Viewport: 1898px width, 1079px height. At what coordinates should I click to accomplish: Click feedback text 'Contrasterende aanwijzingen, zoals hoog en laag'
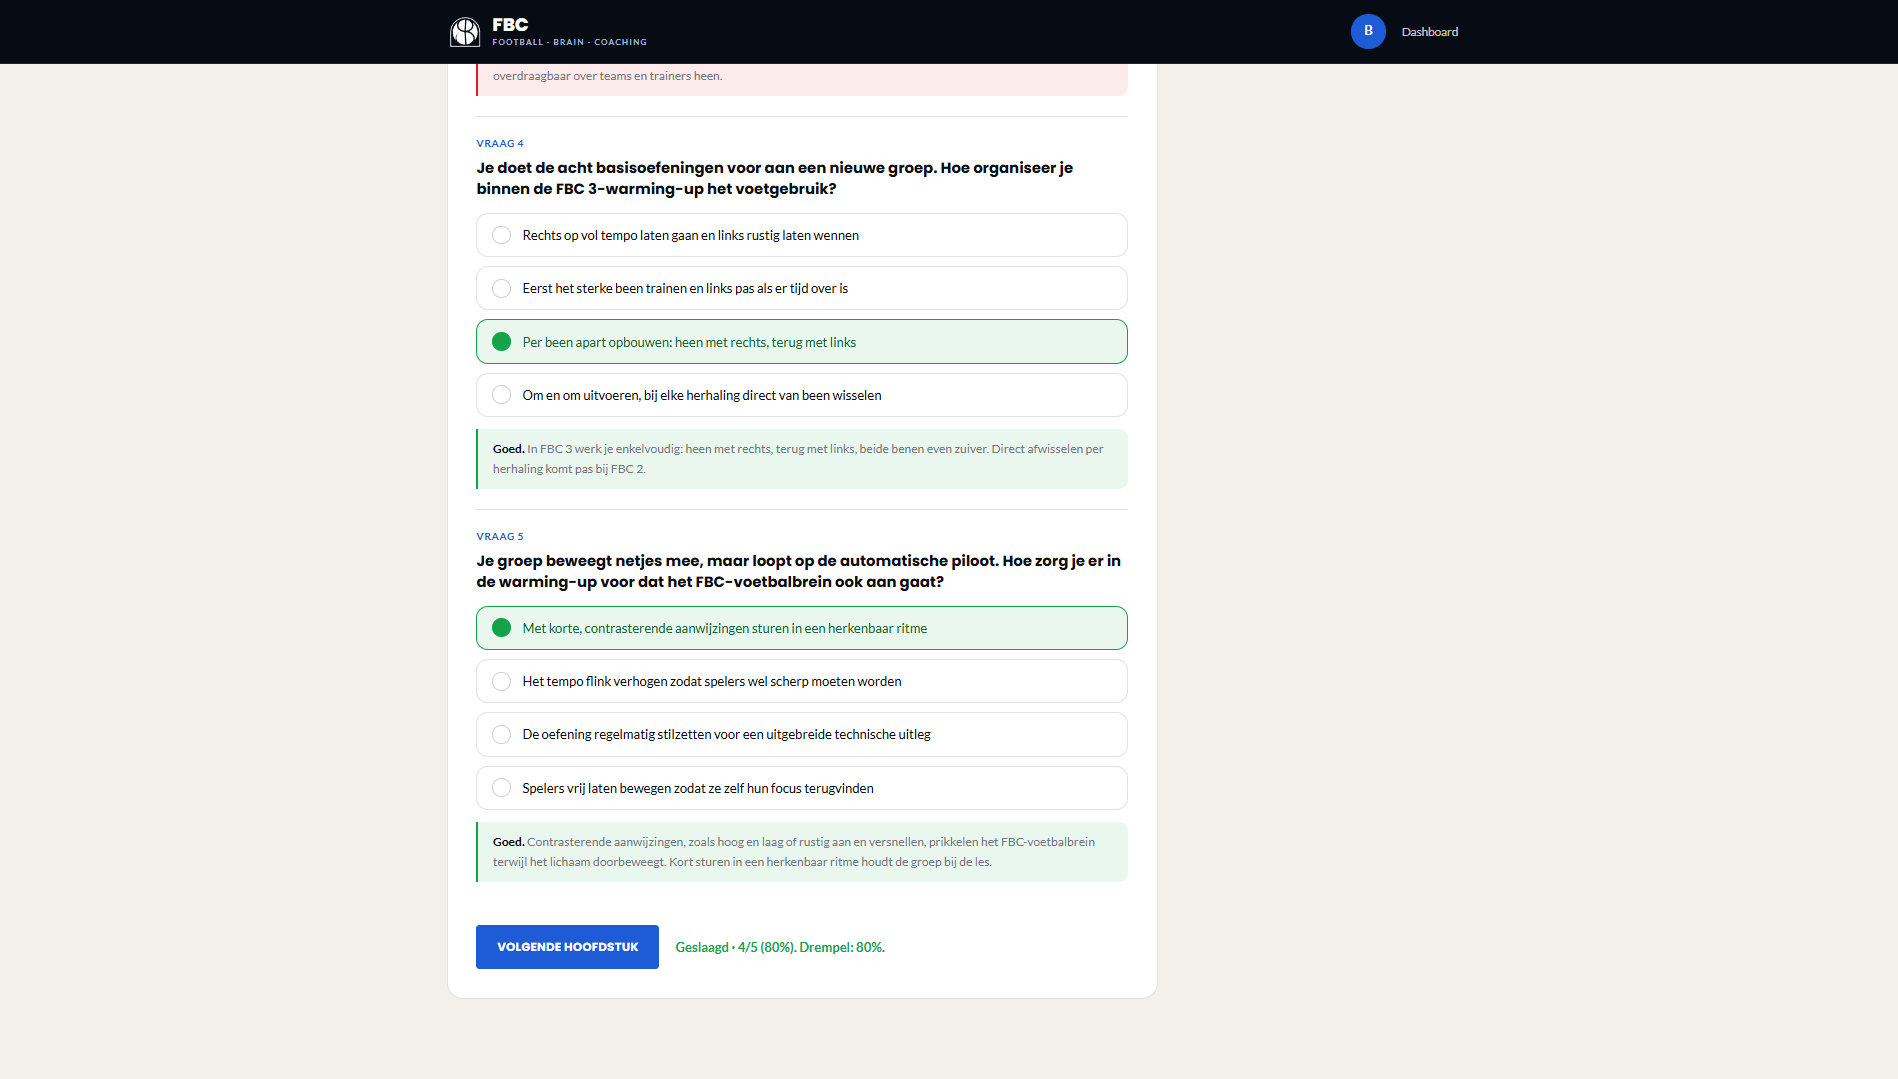point(794,852)
